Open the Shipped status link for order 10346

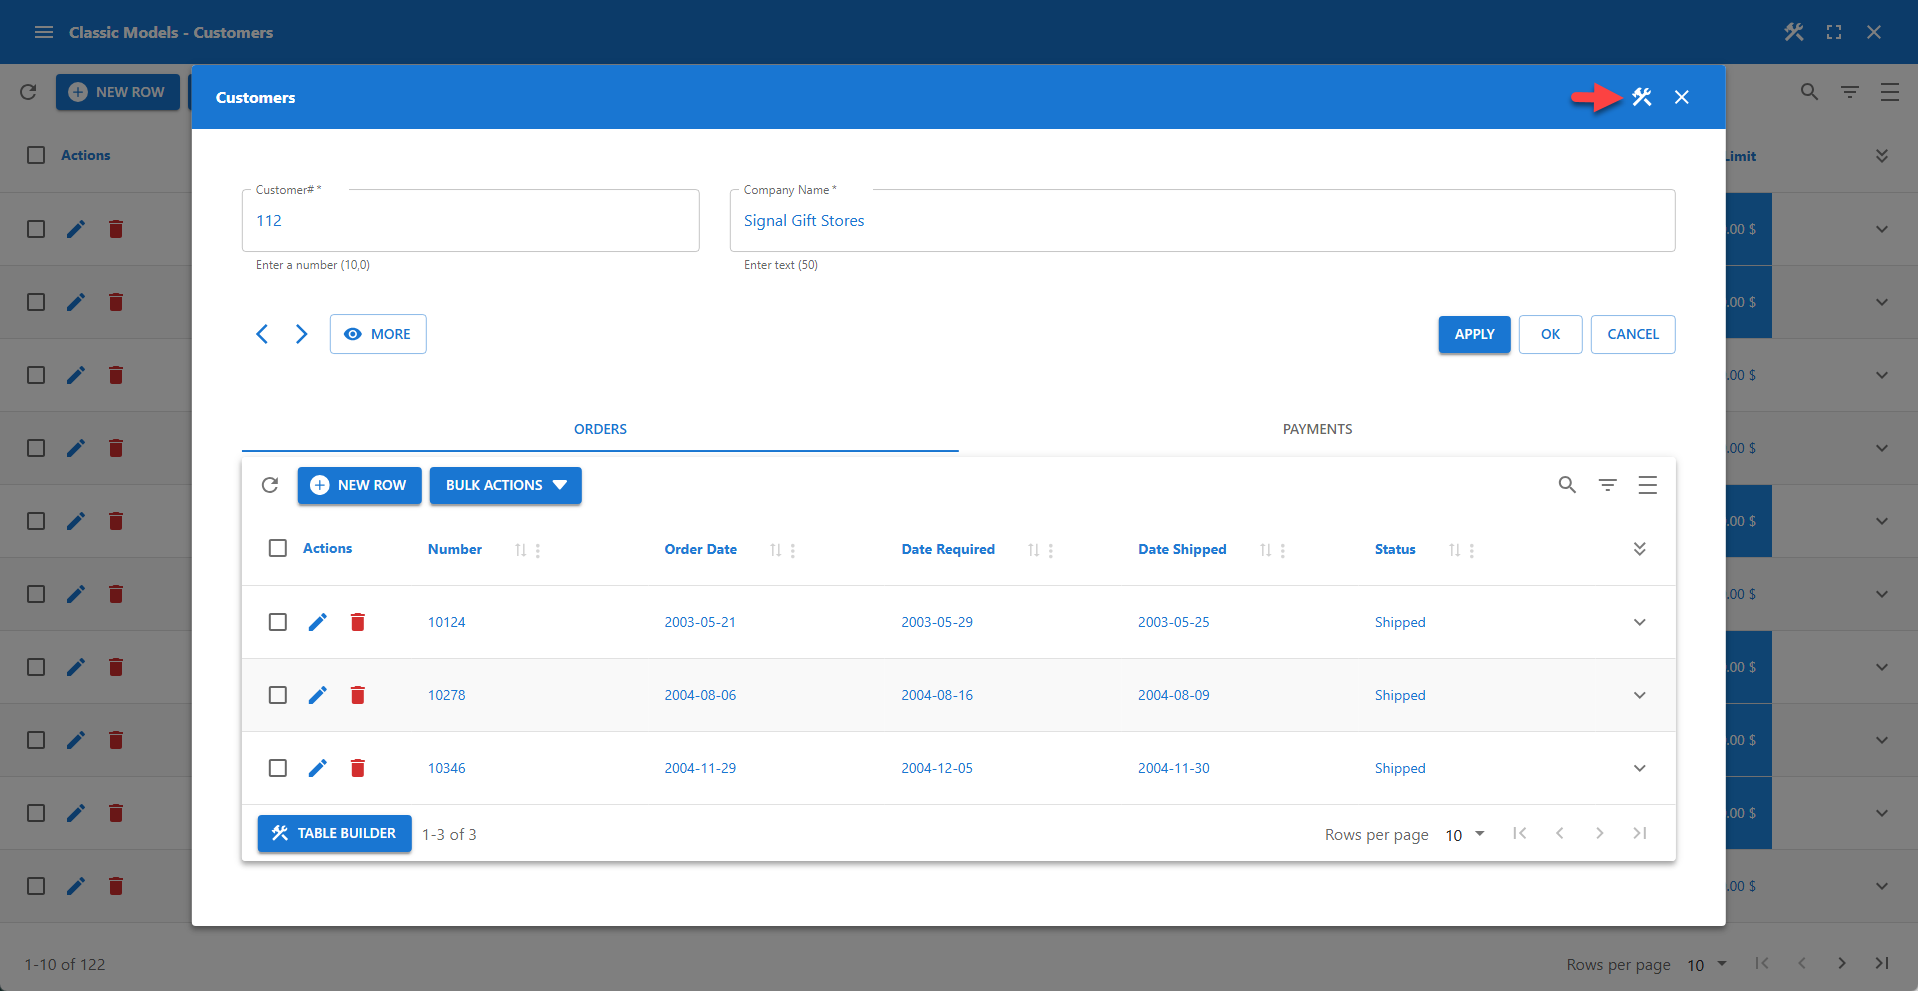click(x=1399, y=768)
